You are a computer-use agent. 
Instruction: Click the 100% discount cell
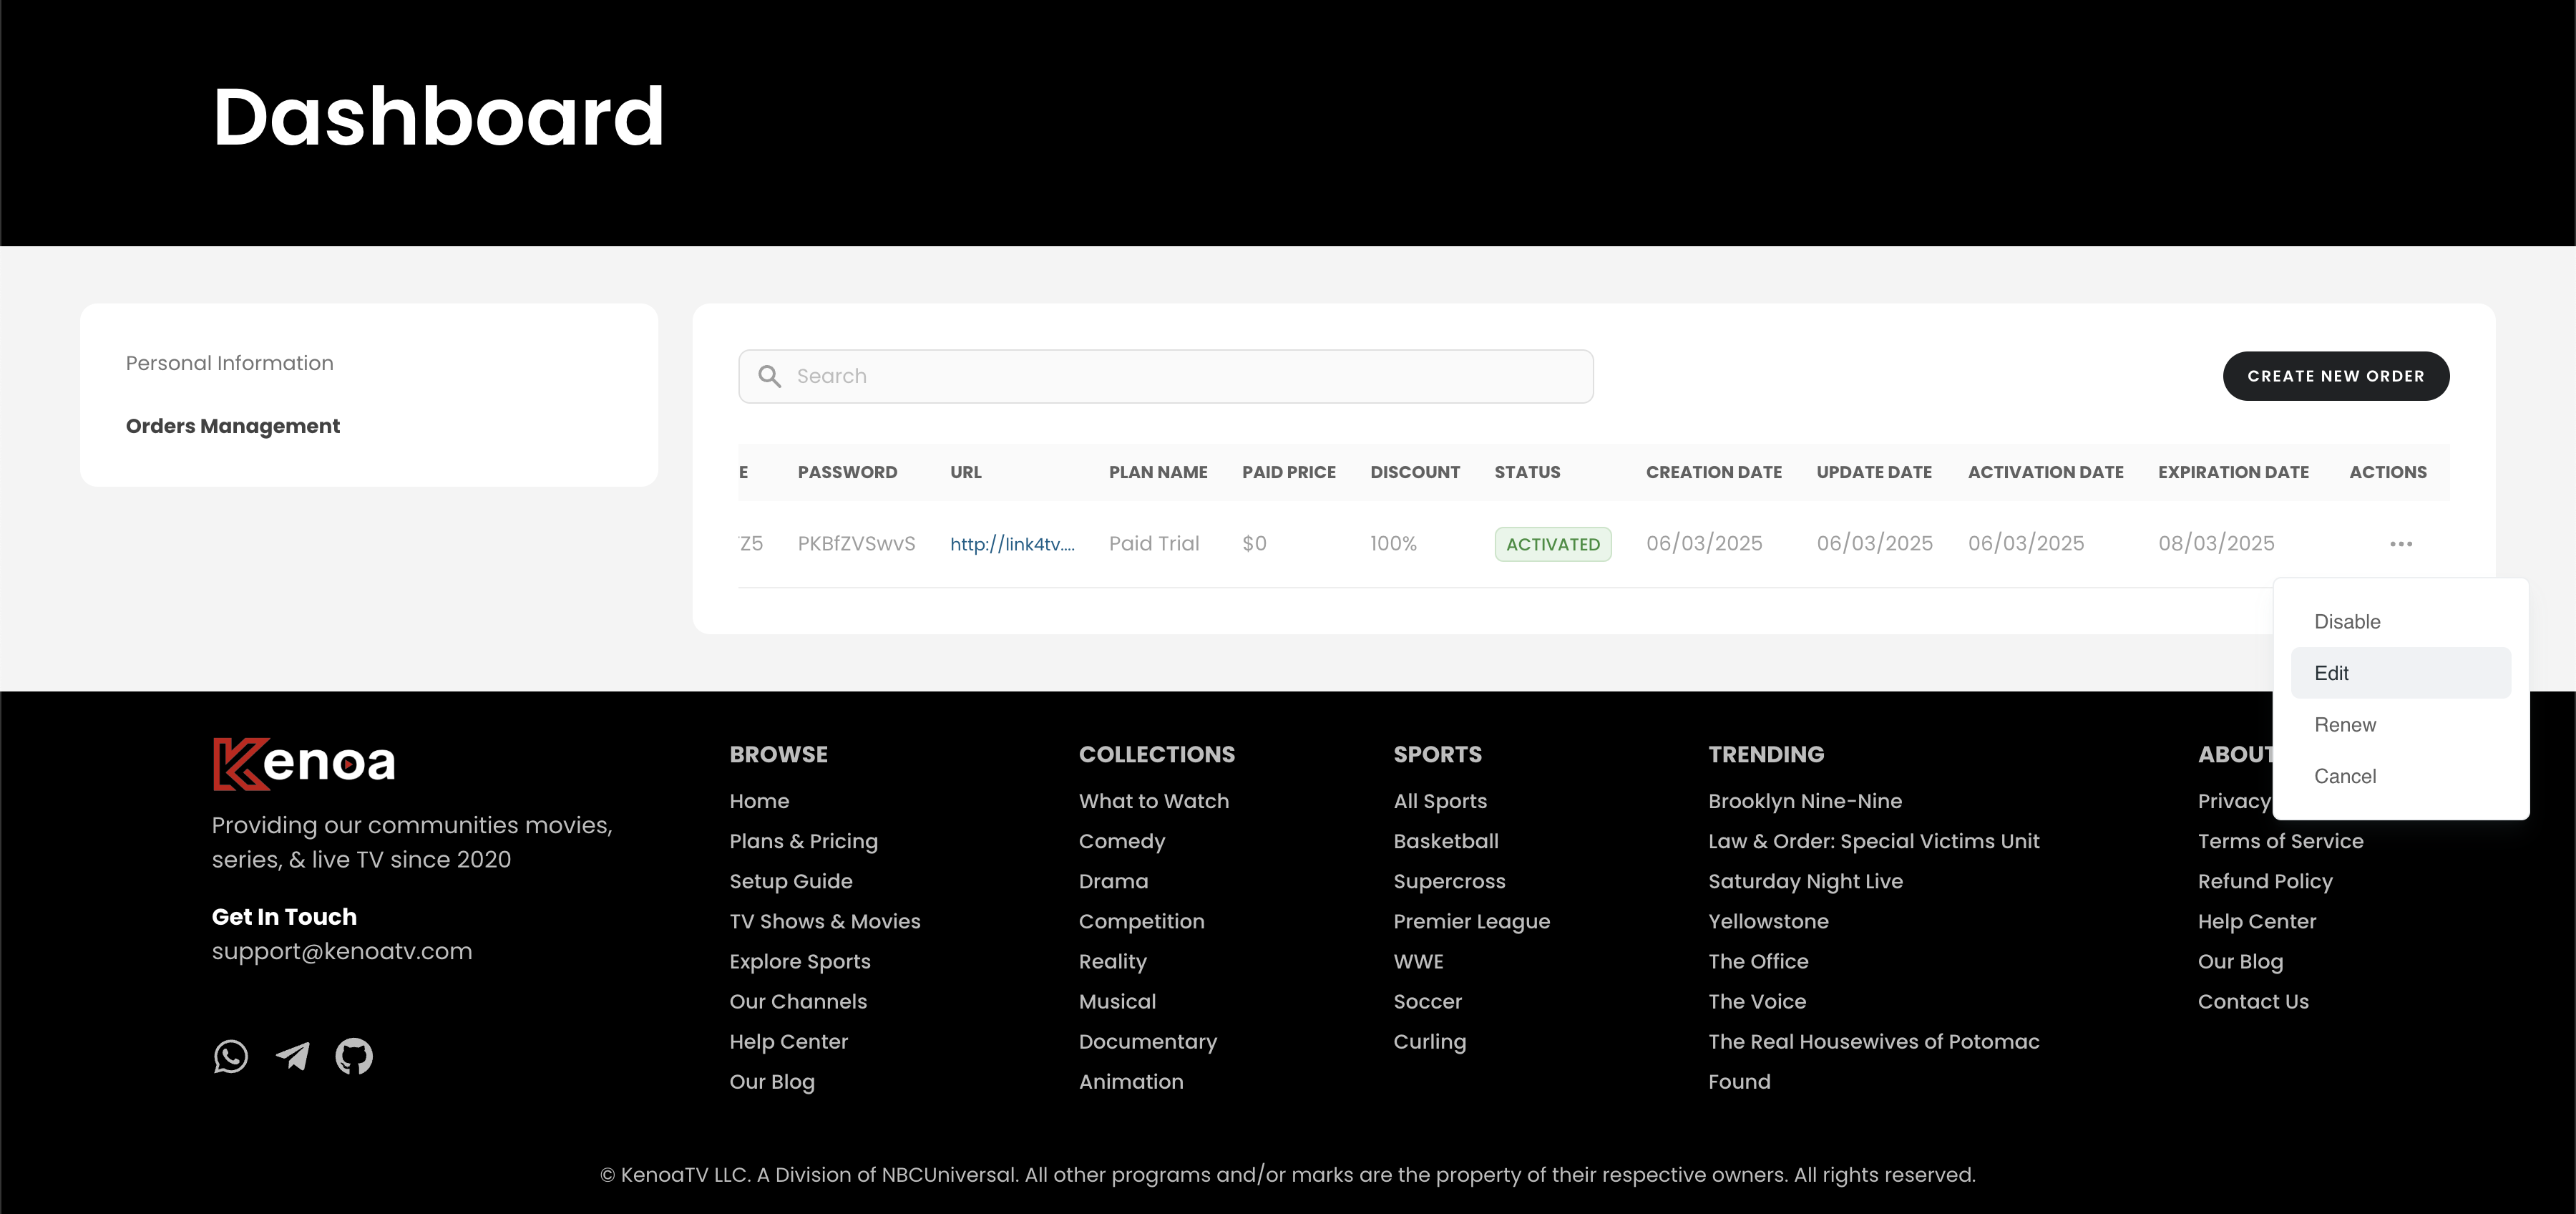tap(1393, 544)
